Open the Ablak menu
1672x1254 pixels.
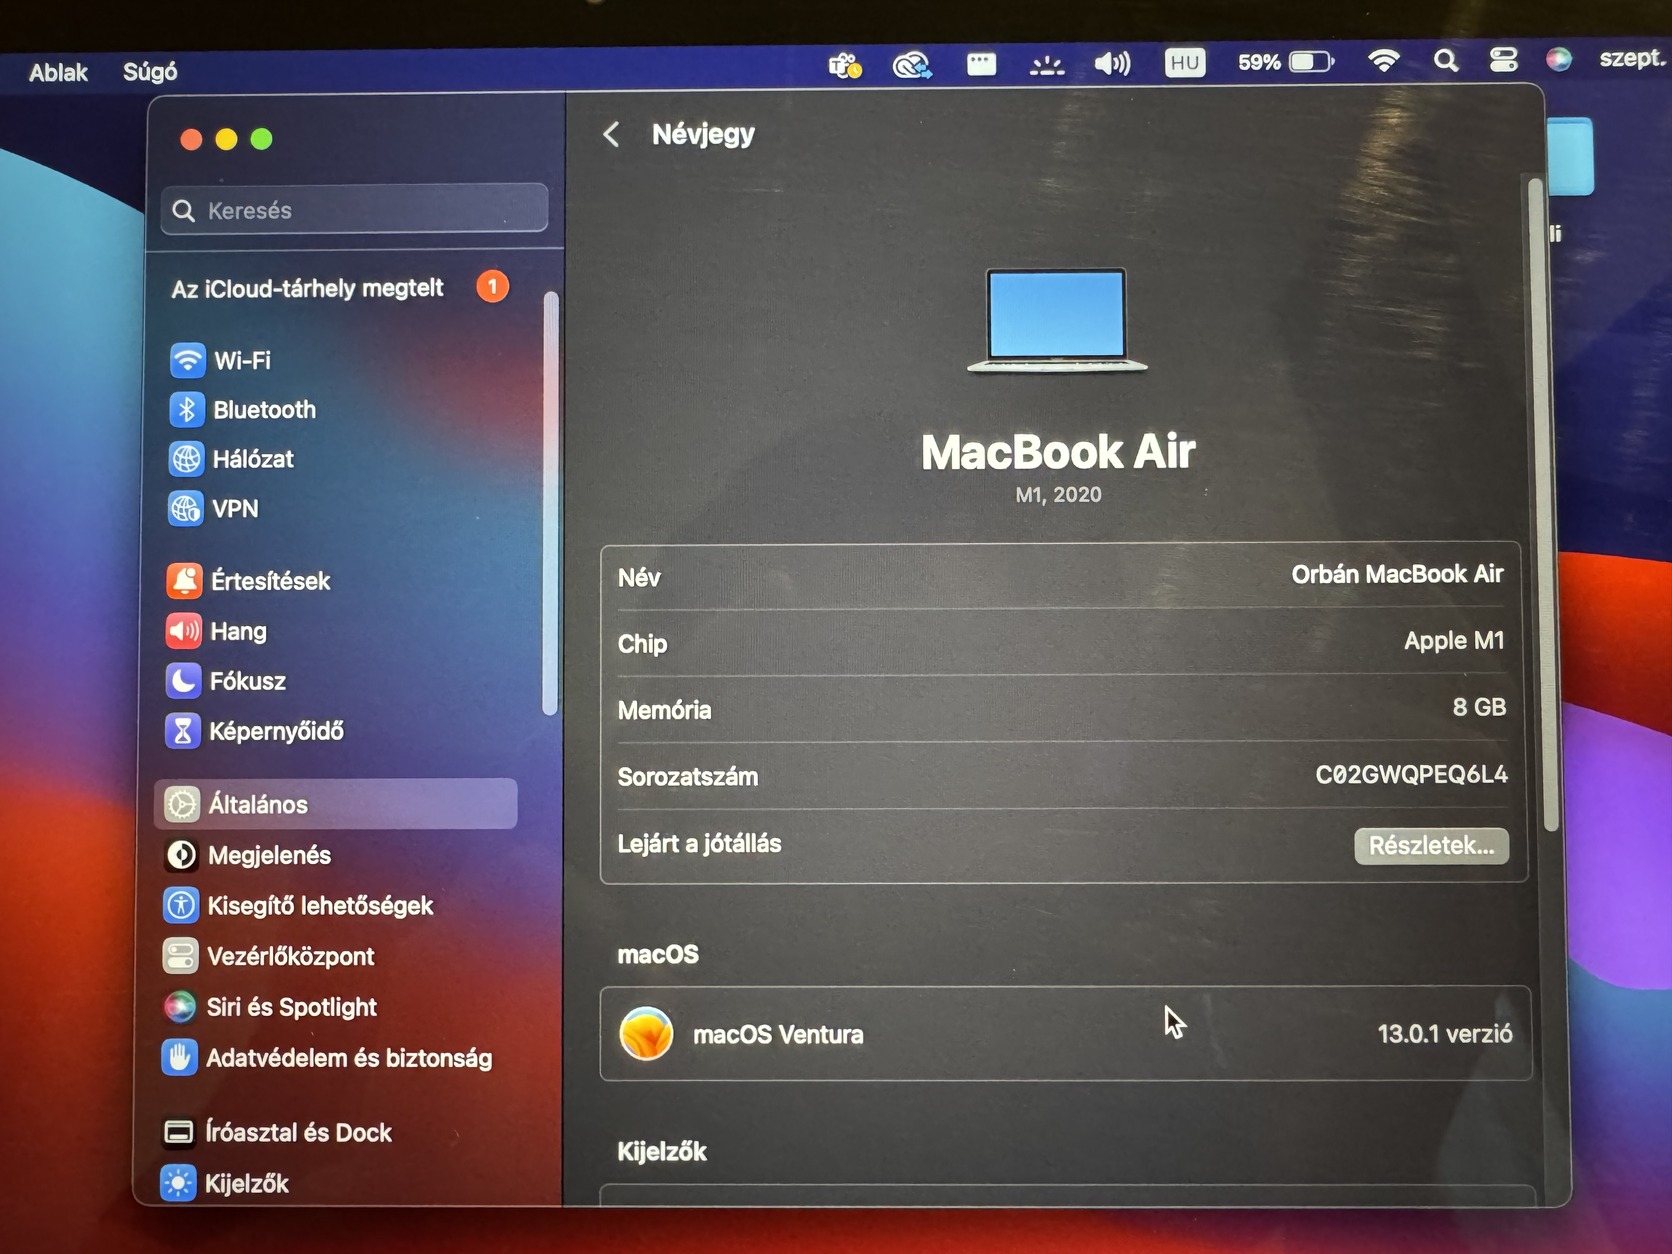58,72
